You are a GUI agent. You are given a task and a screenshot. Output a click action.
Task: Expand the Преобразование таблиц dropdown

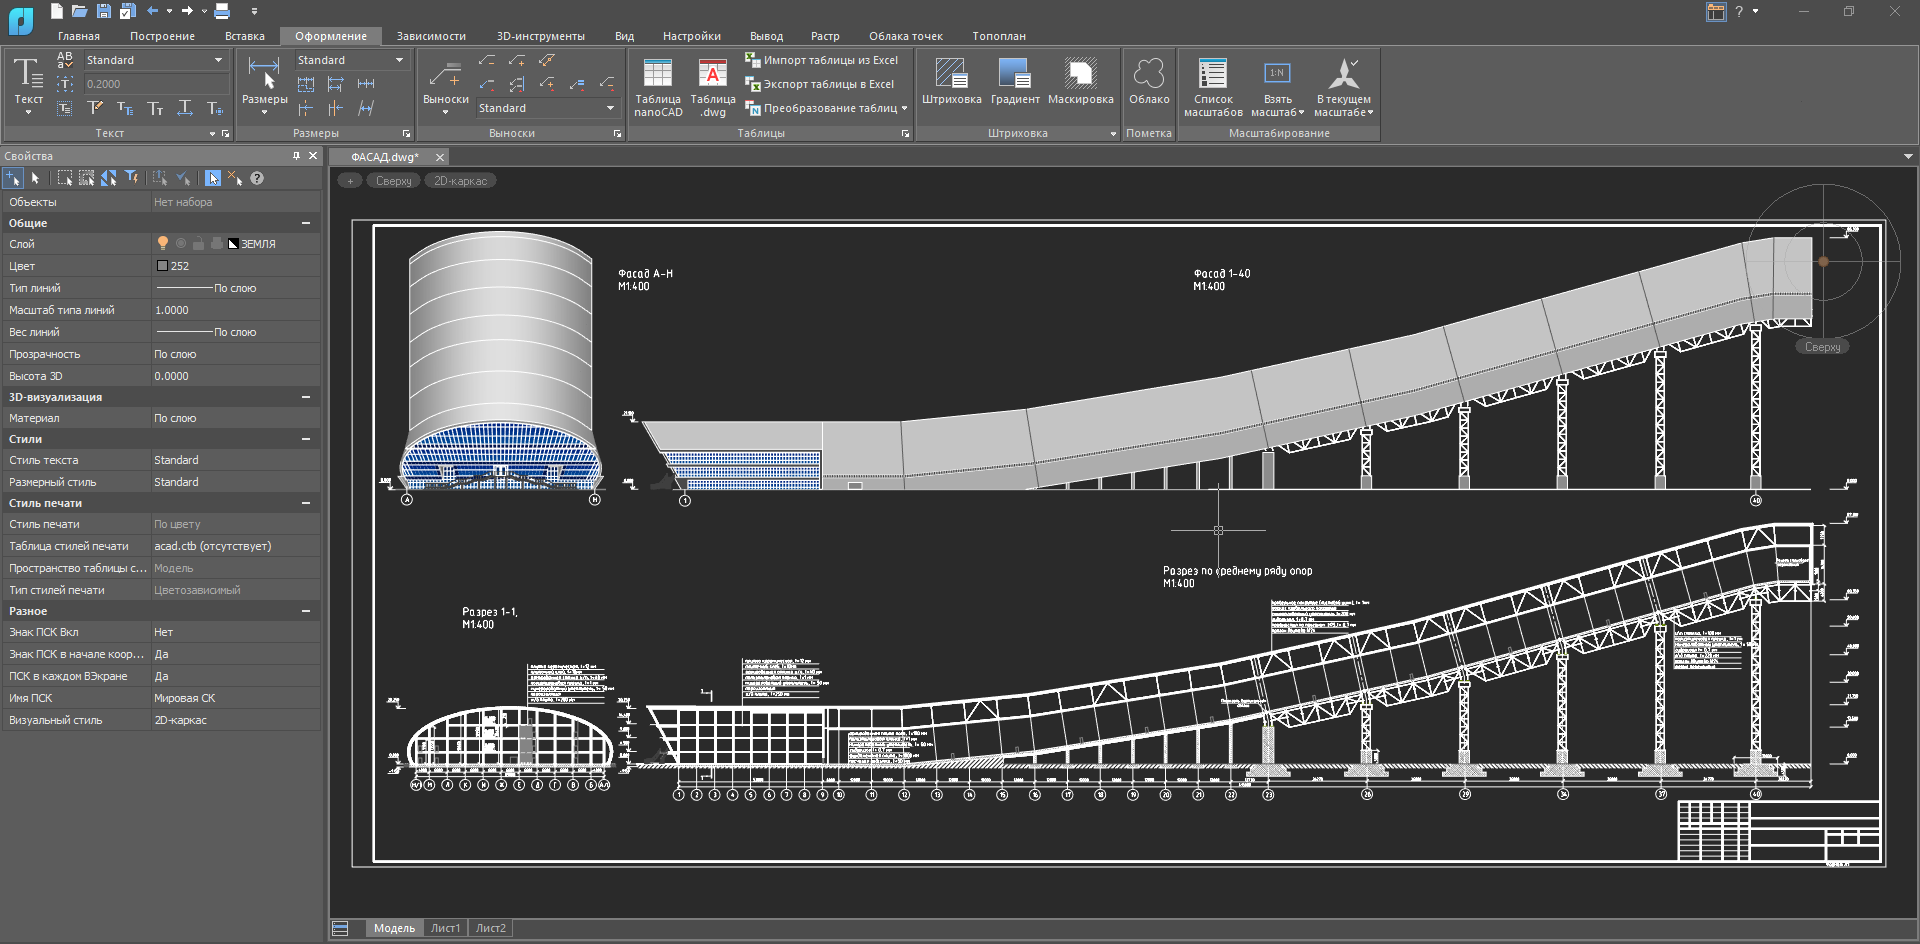904,108
